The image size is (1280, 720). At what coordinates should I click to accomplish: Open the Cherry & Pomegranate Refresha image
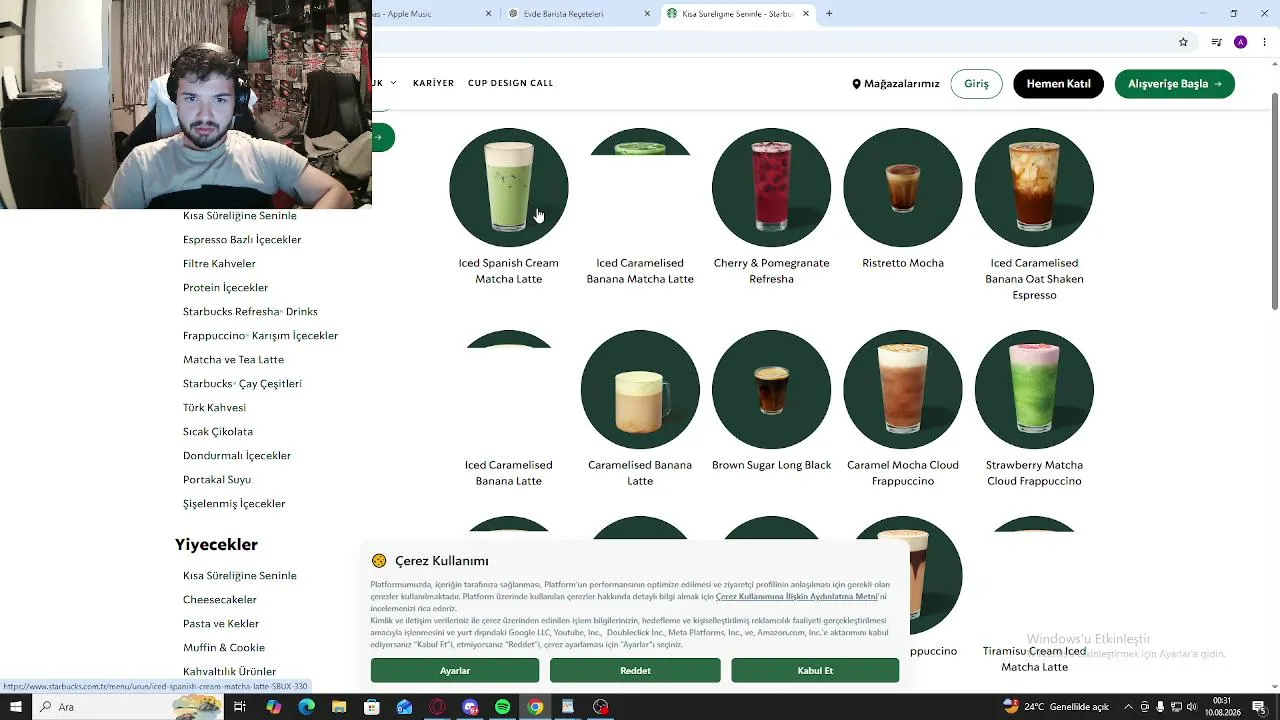pos(771,187)
